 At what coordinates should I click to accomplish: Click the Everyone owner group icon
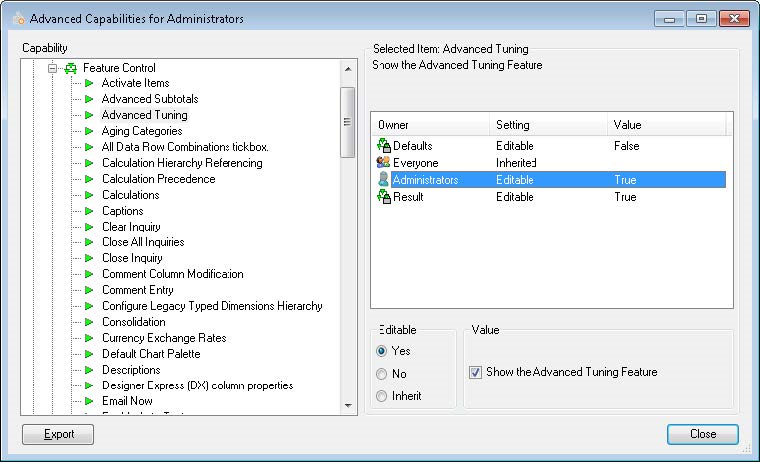pos(383,163)
